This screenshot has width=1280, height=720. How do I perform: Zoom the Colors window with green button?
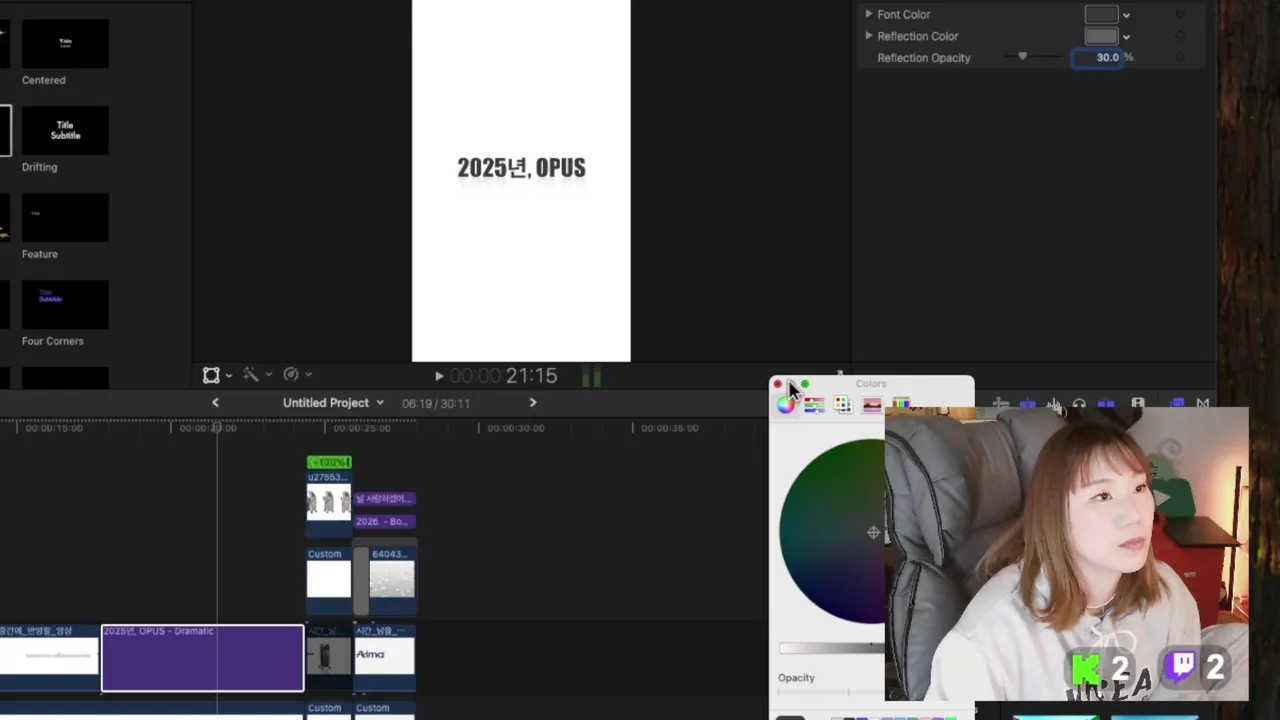805,384
